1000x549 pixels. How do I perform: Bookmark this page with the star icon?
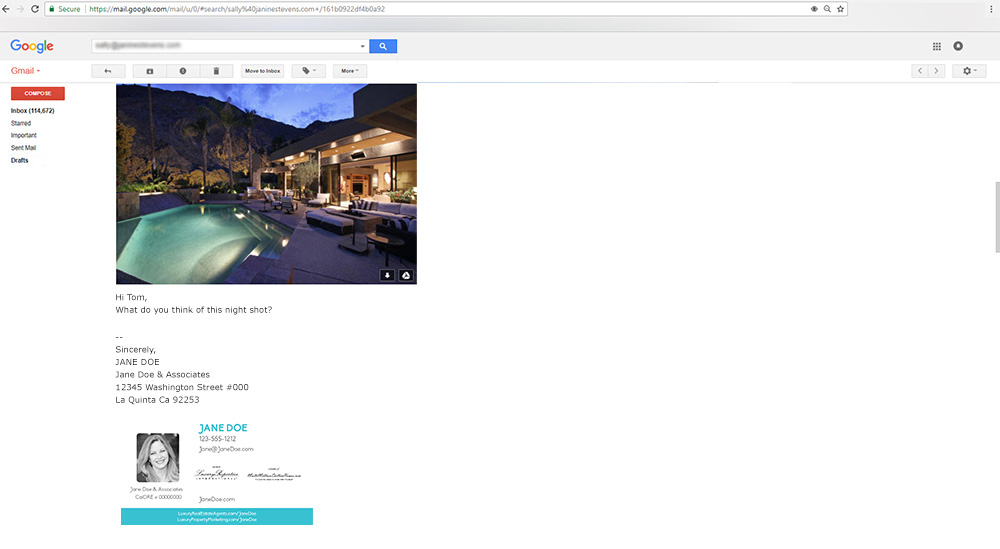pyautogui.click(x=841, y=8)
